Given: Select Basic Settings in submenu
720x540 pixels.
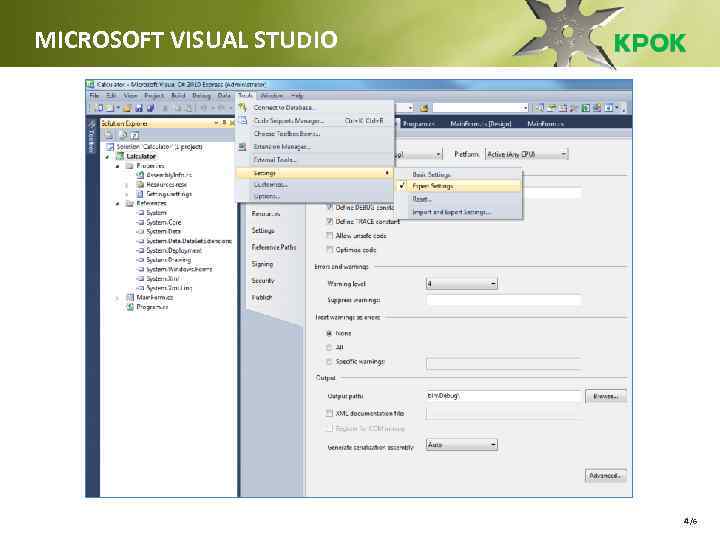Looking at the screenshot, I should [460, 174].
